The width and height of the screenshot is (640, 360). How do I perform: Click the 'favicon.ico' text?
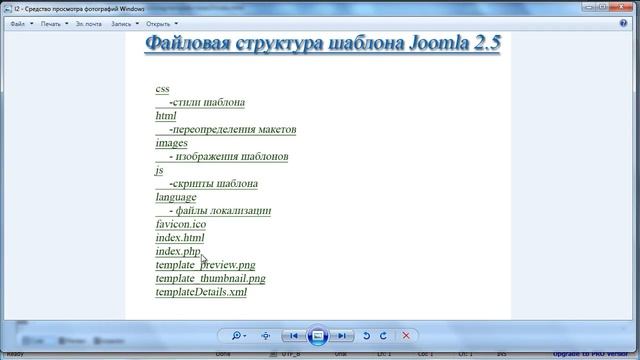(181, 224)
